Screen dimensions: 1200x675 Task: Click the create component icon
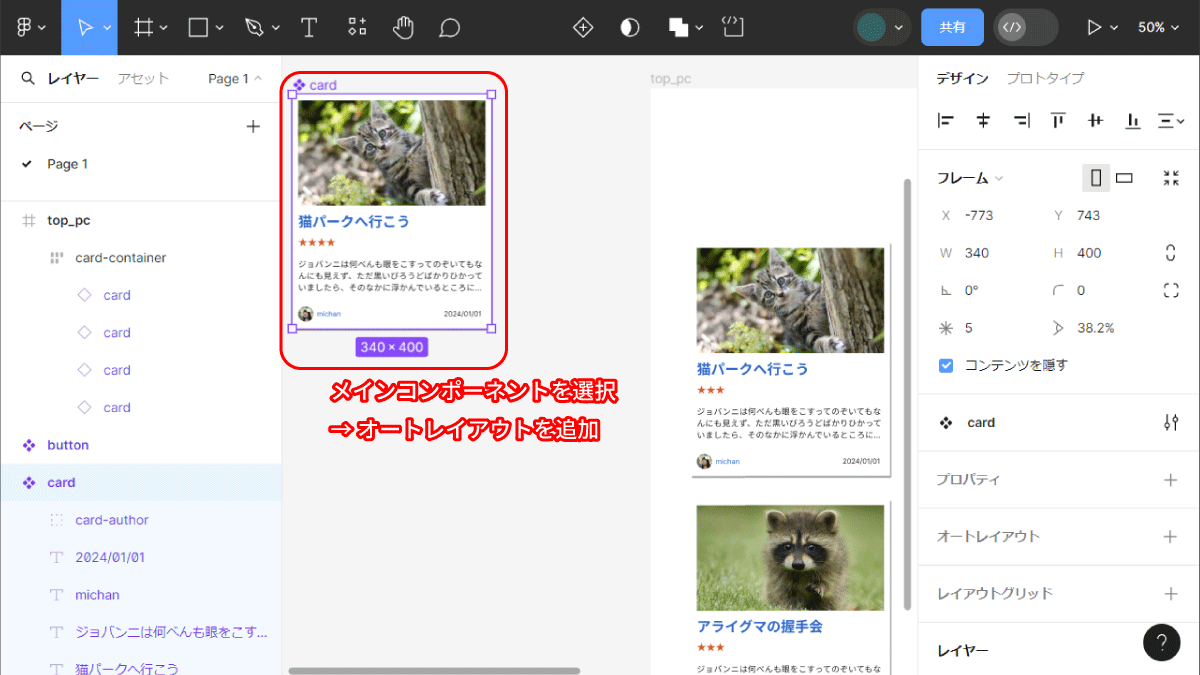[x=583, y=27]
